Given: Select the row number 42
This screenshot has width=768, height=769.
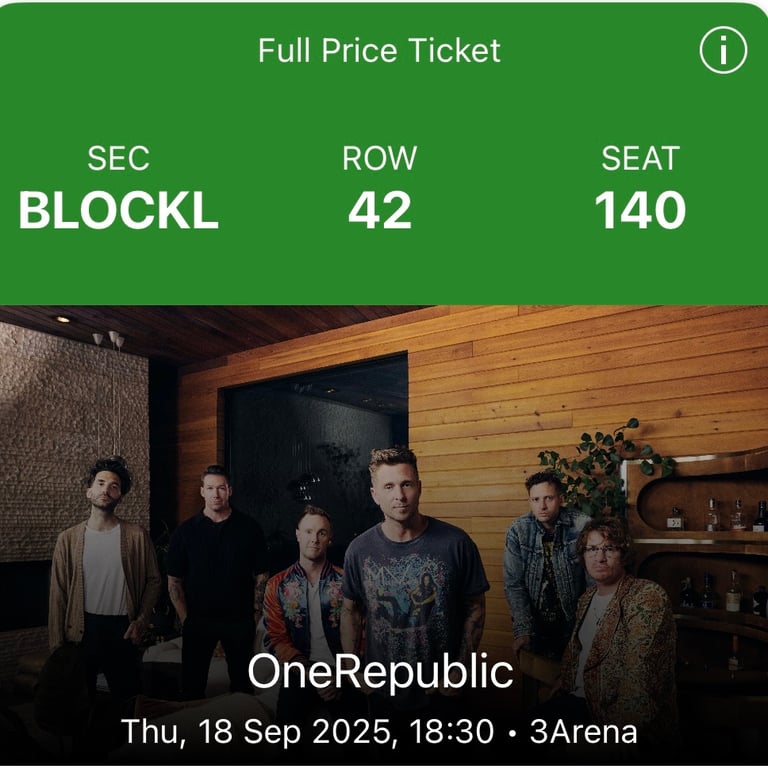Looking at the screenshot, I should tap(380, 210).
